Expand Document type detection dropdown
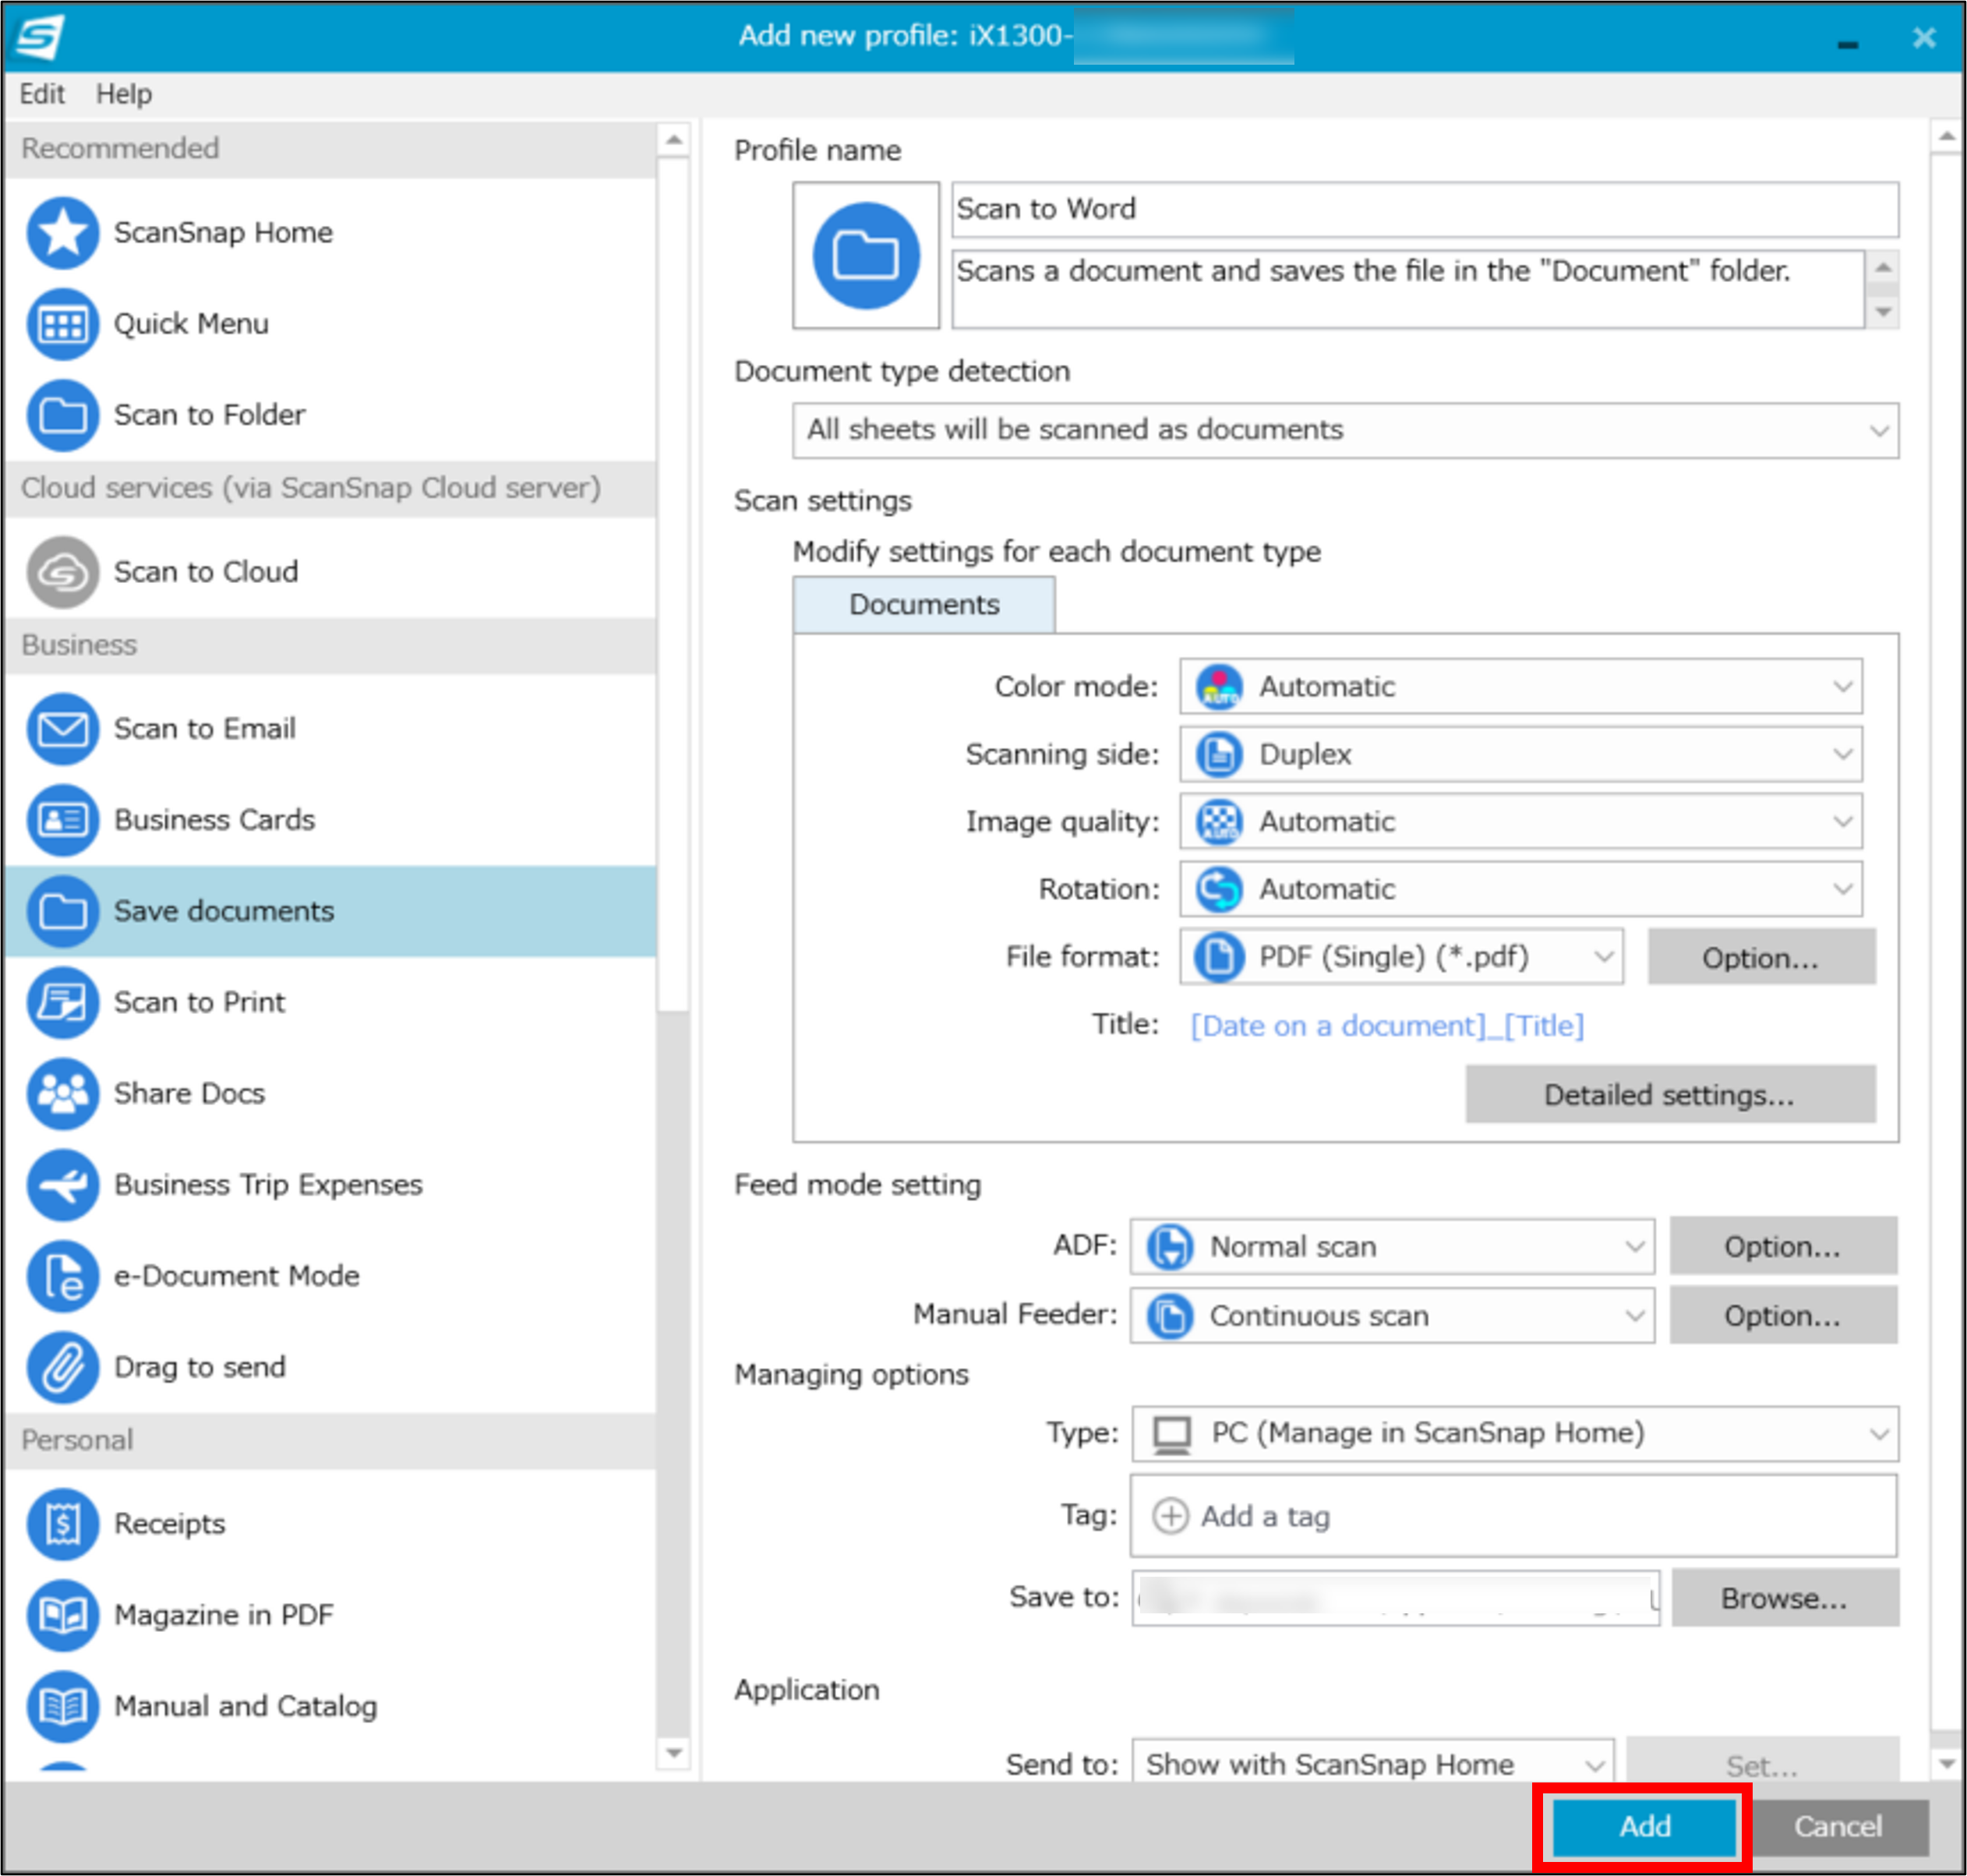The height and width of the screenshot is (1876, 1967). (1344, 431)
